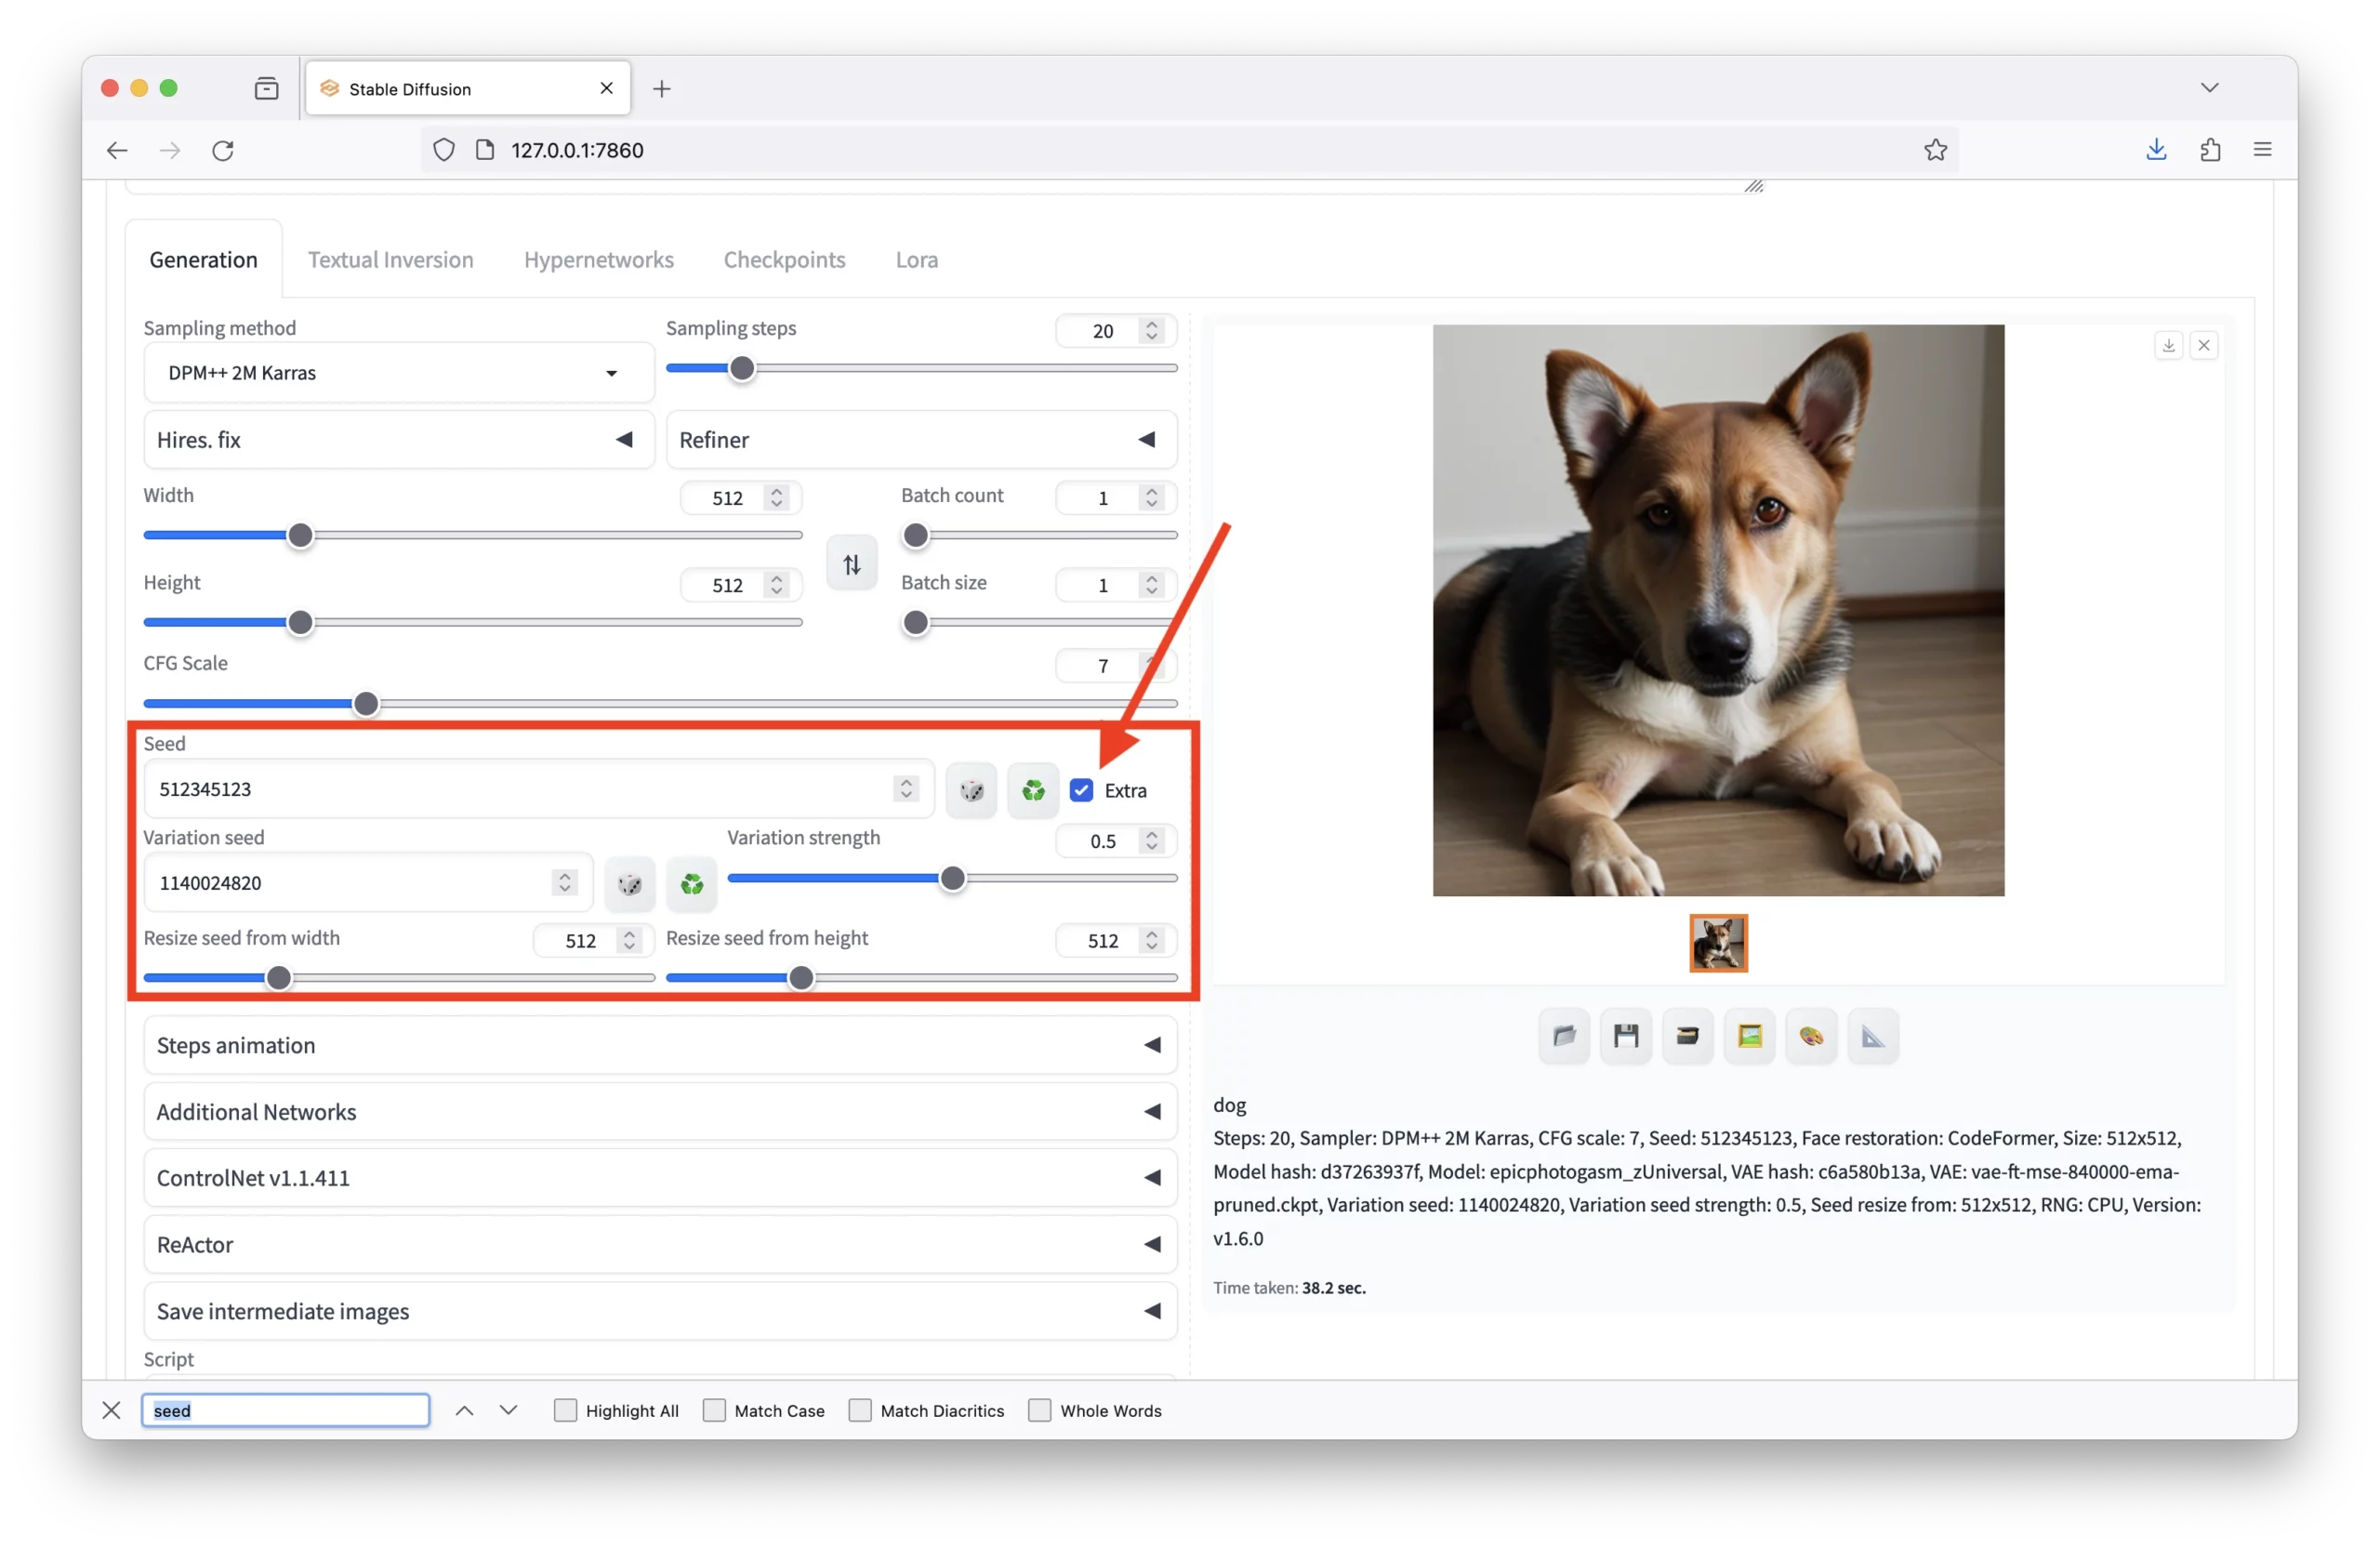Adjust the Width slider
The width and height of the screenshot is (2380, 1548).
pyautogui.click(x=473, y=536)
